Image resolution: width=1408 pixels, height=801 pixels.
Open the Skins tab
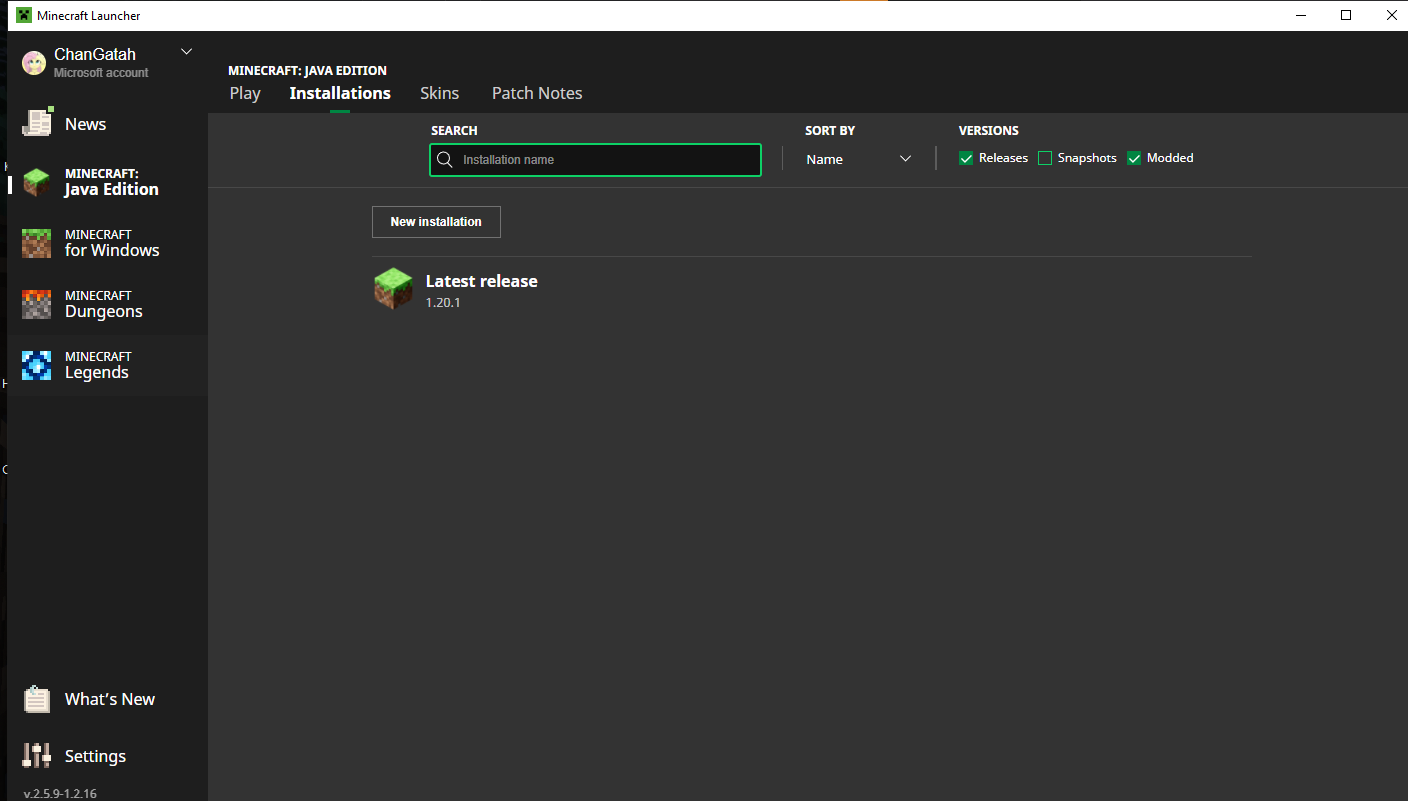click(439, 93)
